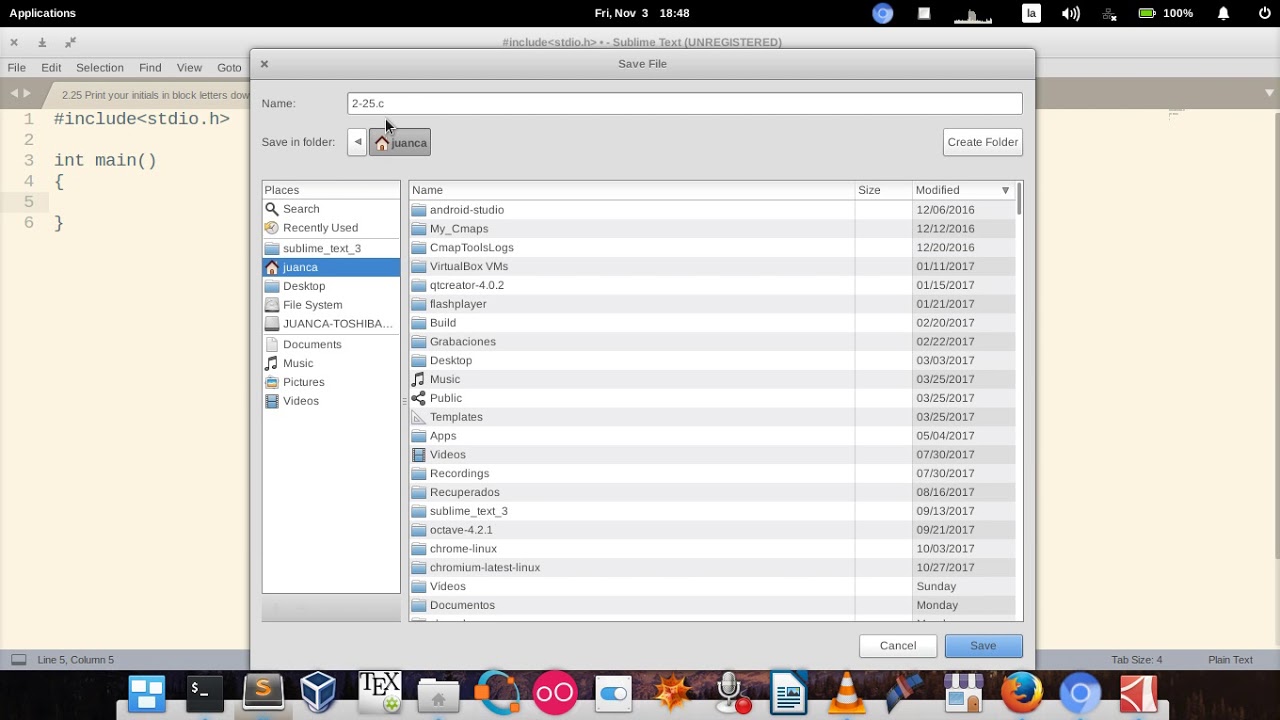Open the Applications menu in top panel

click(x=43, y=13)
